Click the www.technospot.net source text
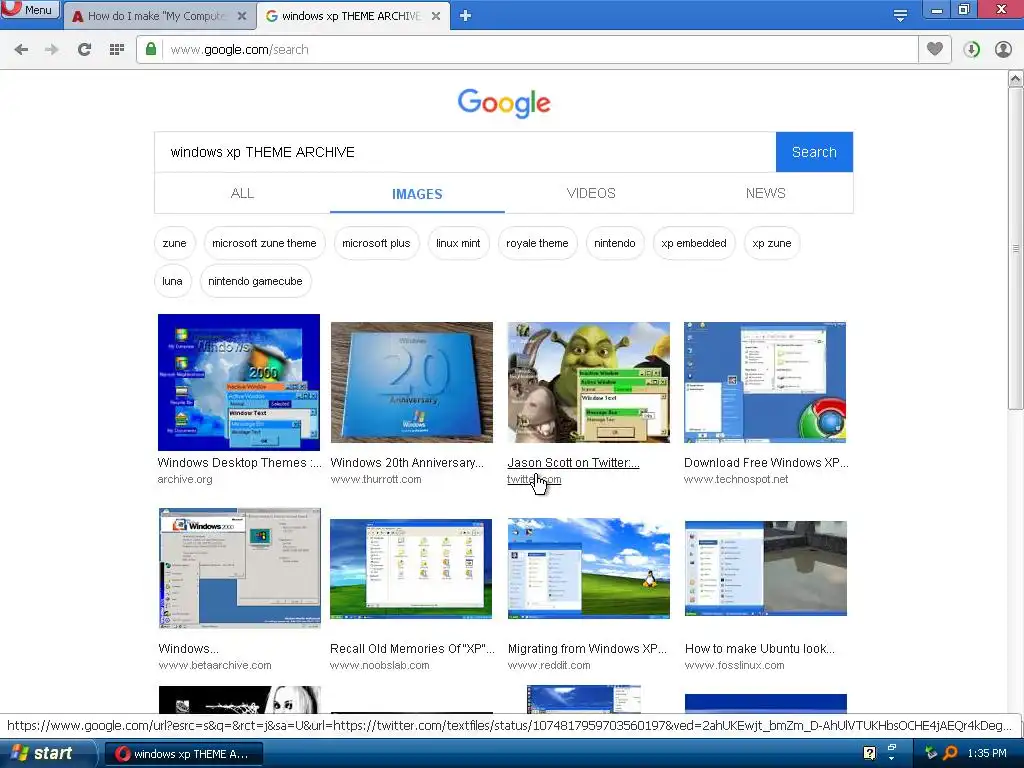 736,479
